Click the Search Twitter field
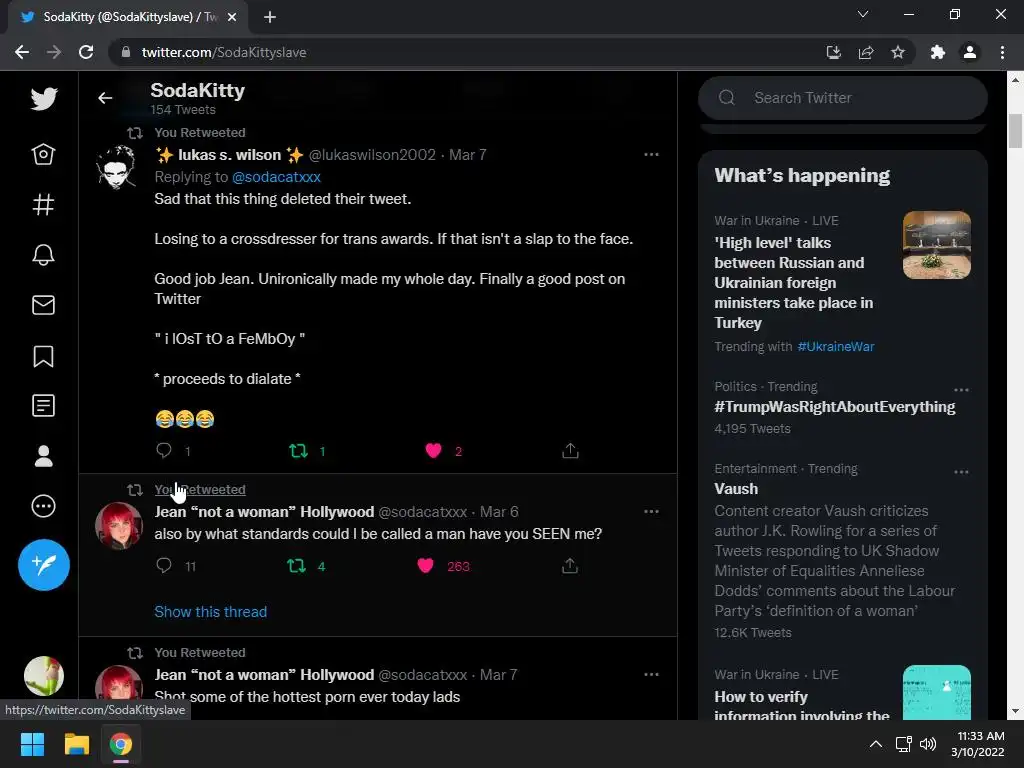The width and height of the screenshot is (1024, 768). pyautogui.click(x=842, y=98)
